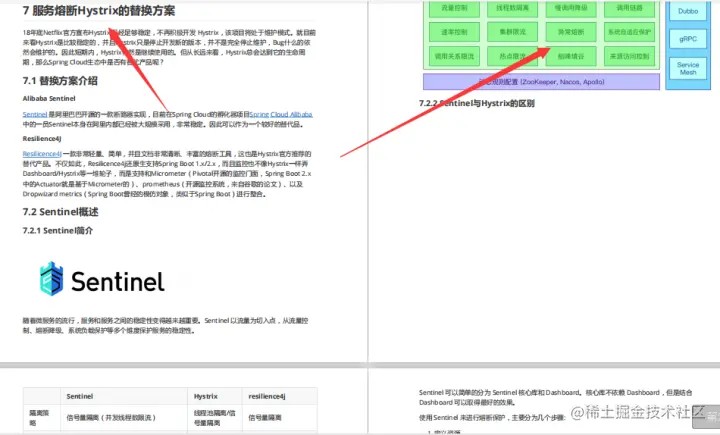Click the 'Hystrix' table column header
This screenshot has height=435, width=720.
[x=215, y=396]
